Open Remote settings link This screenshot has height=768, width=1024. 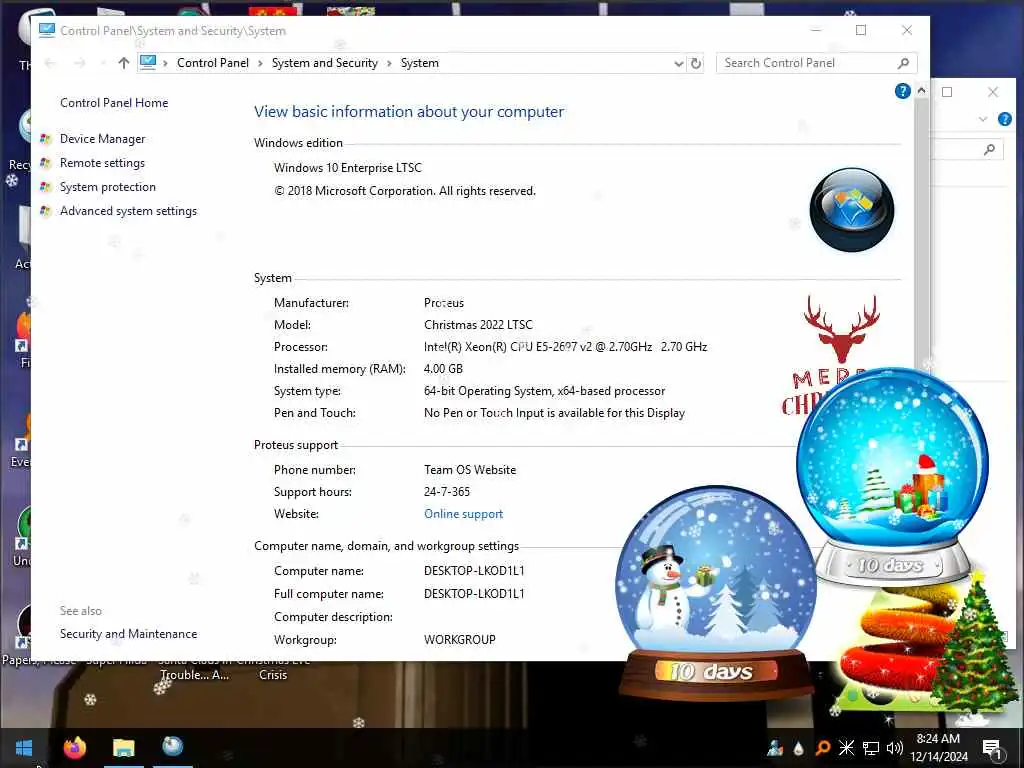tap(103, 163)
